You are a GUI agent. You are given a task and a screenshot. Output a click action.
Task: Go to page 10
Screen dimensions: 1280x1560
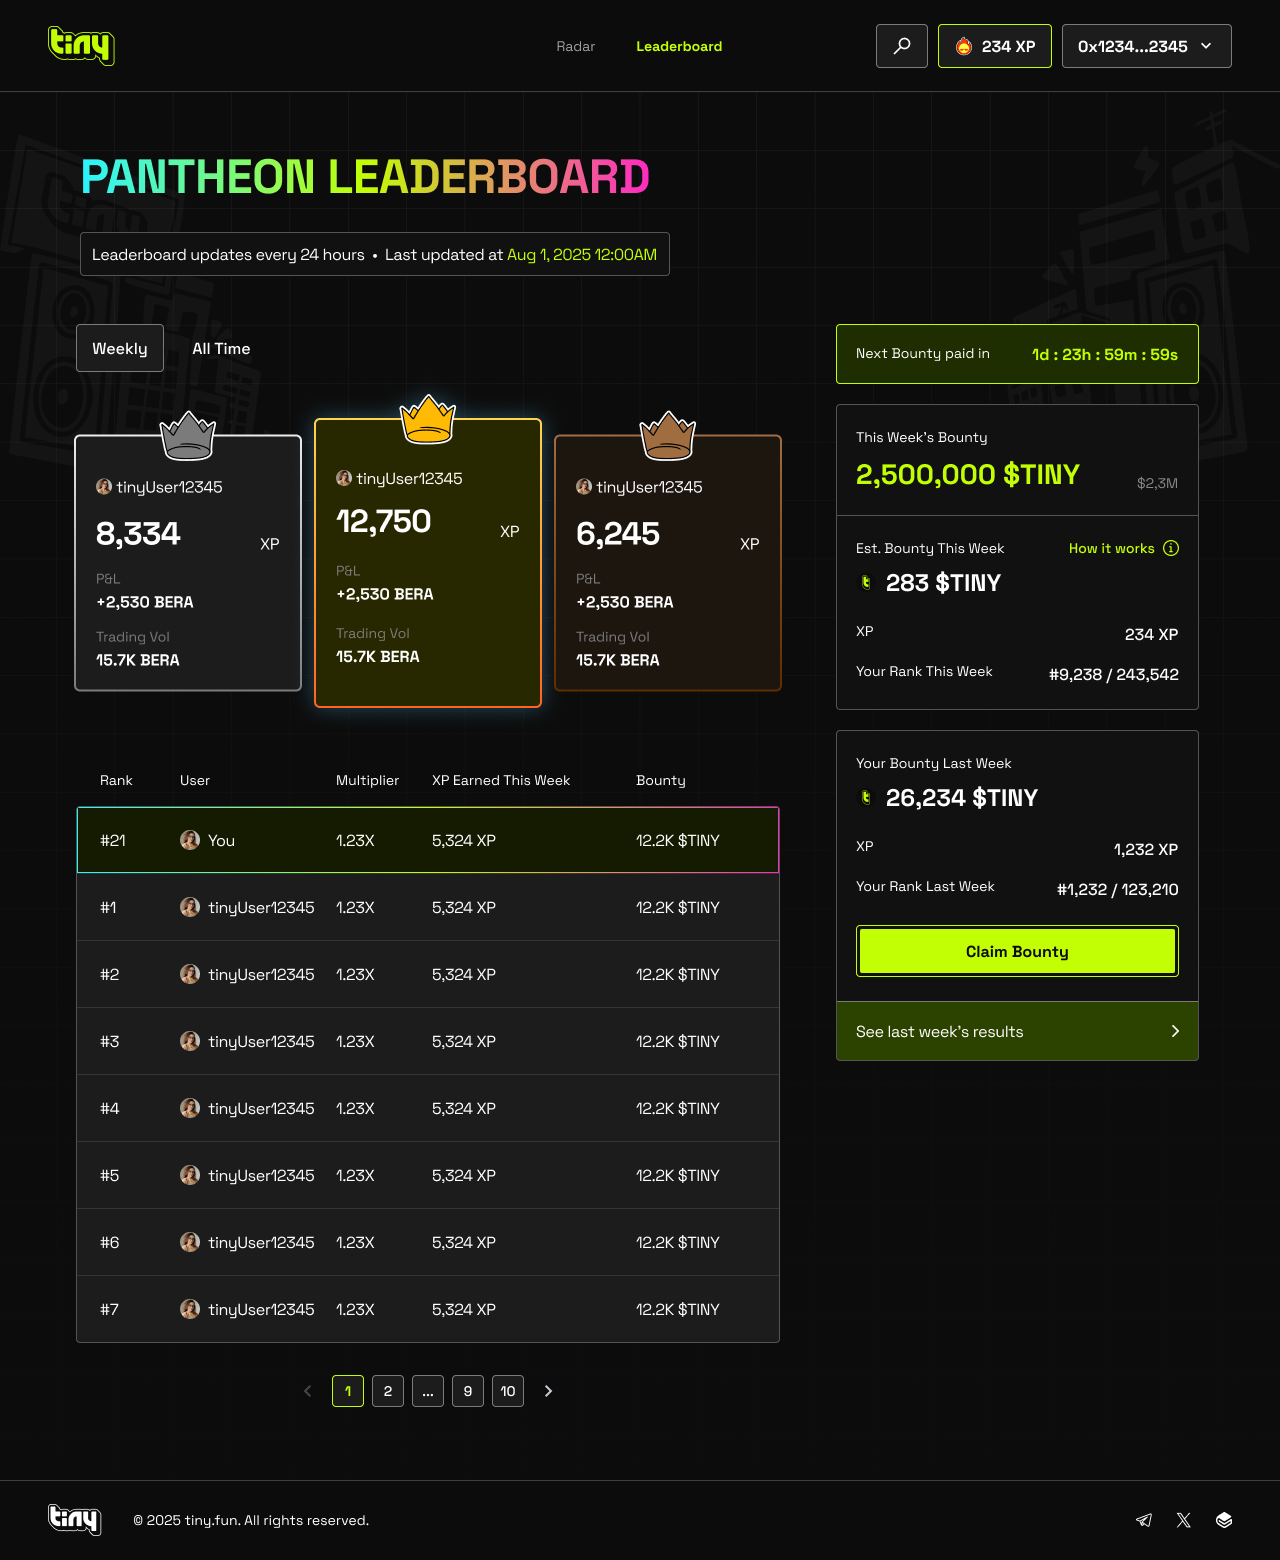coord(508,1391)
